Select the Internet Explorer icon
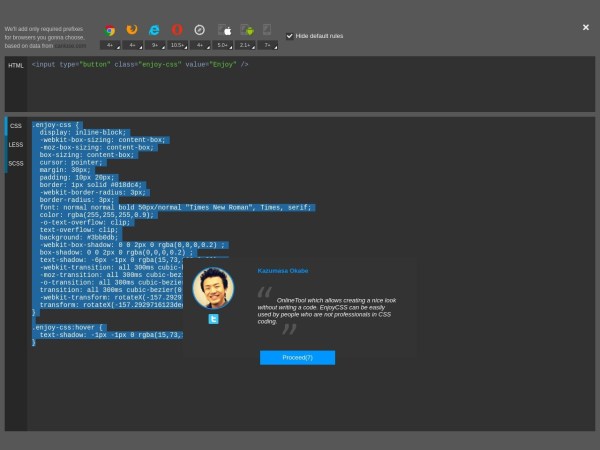600x450 pixels. (154, 31)
